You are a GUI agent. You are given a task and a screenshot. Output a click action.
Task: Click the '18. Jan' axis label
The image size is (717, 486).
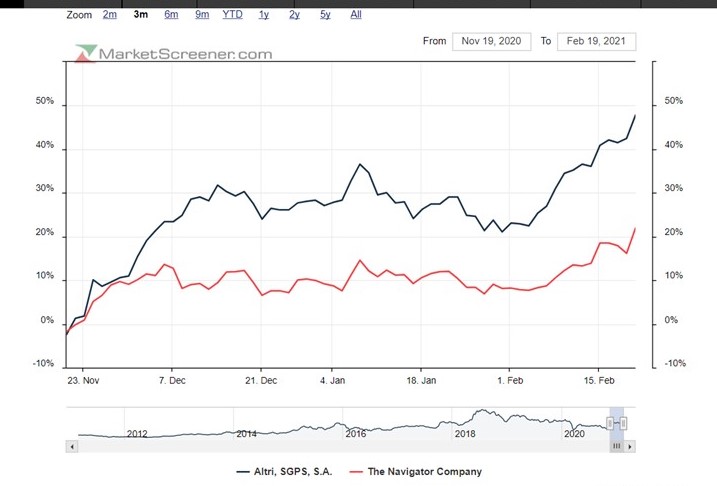[x=421, y=380]
